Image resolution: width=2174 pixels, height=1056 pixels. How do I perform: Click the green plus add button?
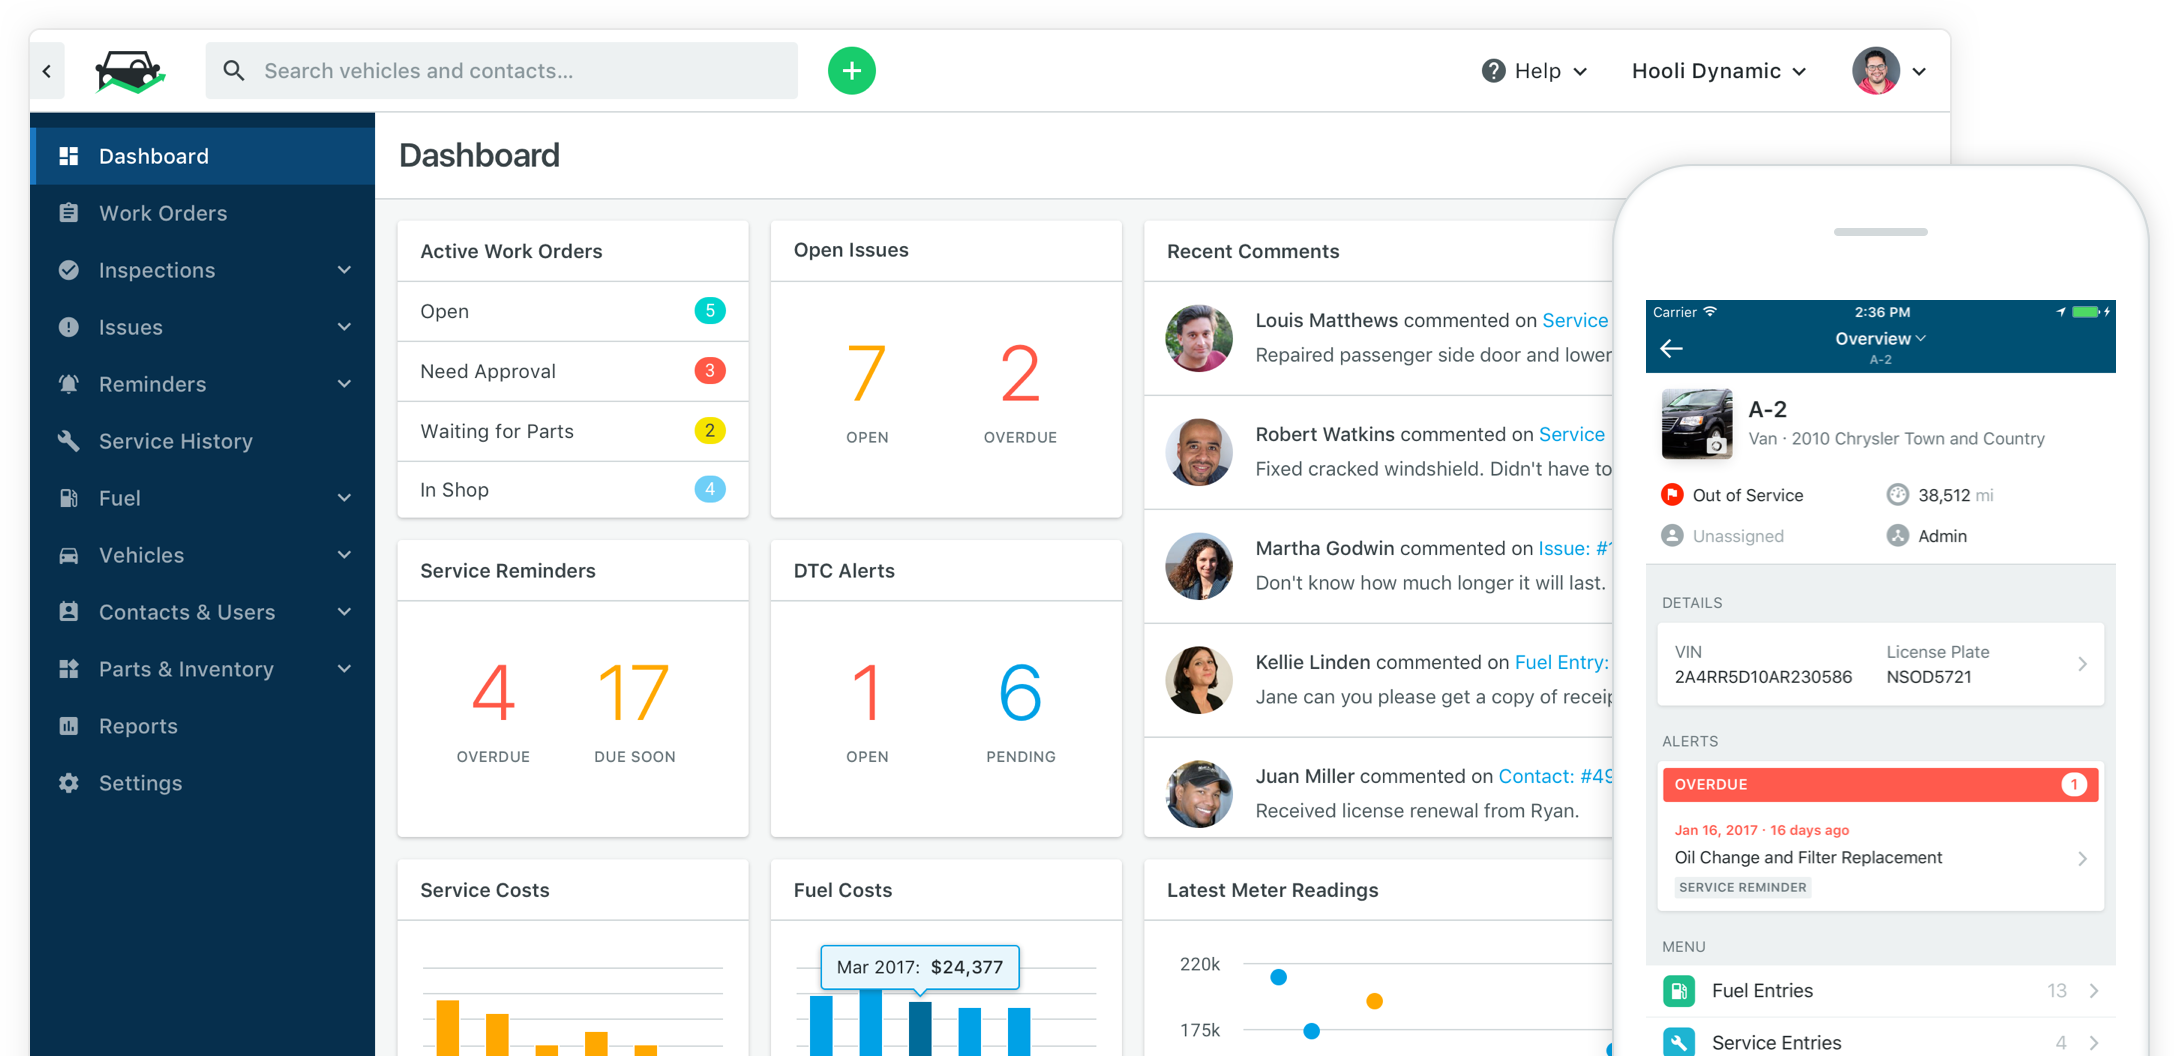coord(852,71)
